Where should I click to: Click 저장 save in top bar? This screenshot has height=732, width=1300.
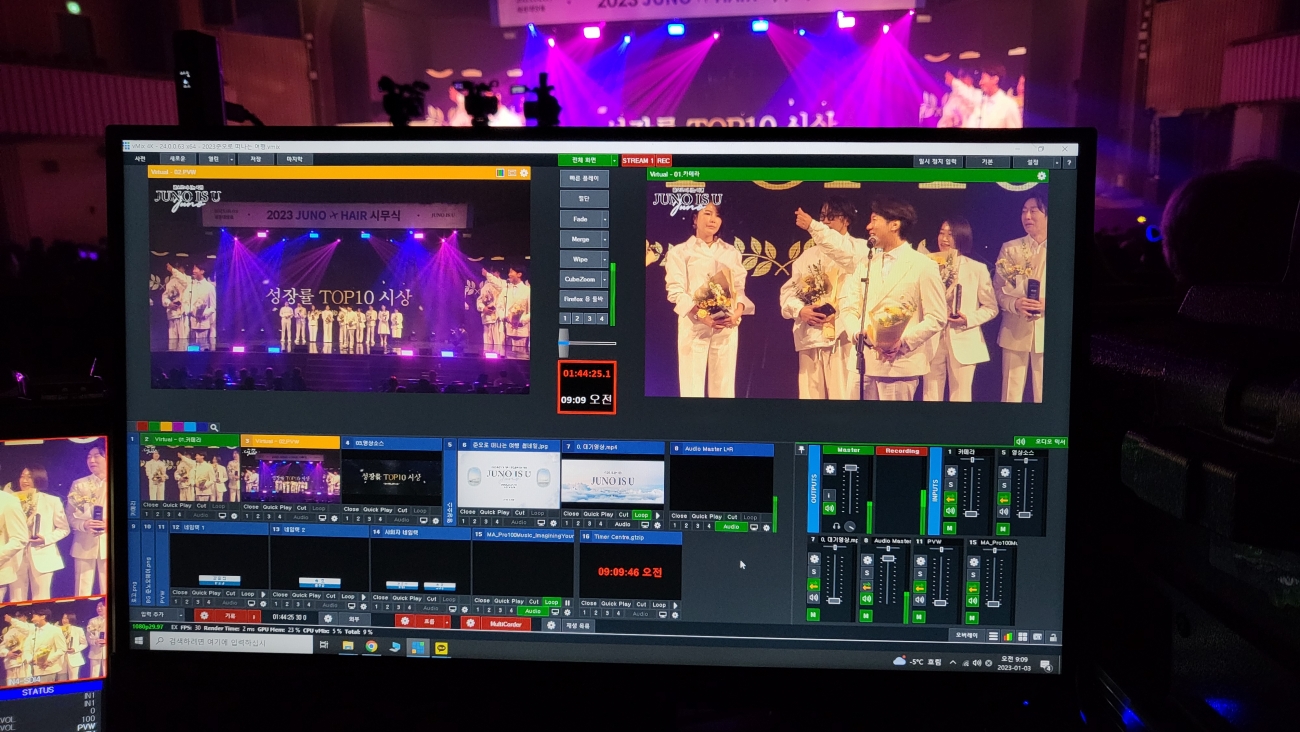tap(256, 159)
